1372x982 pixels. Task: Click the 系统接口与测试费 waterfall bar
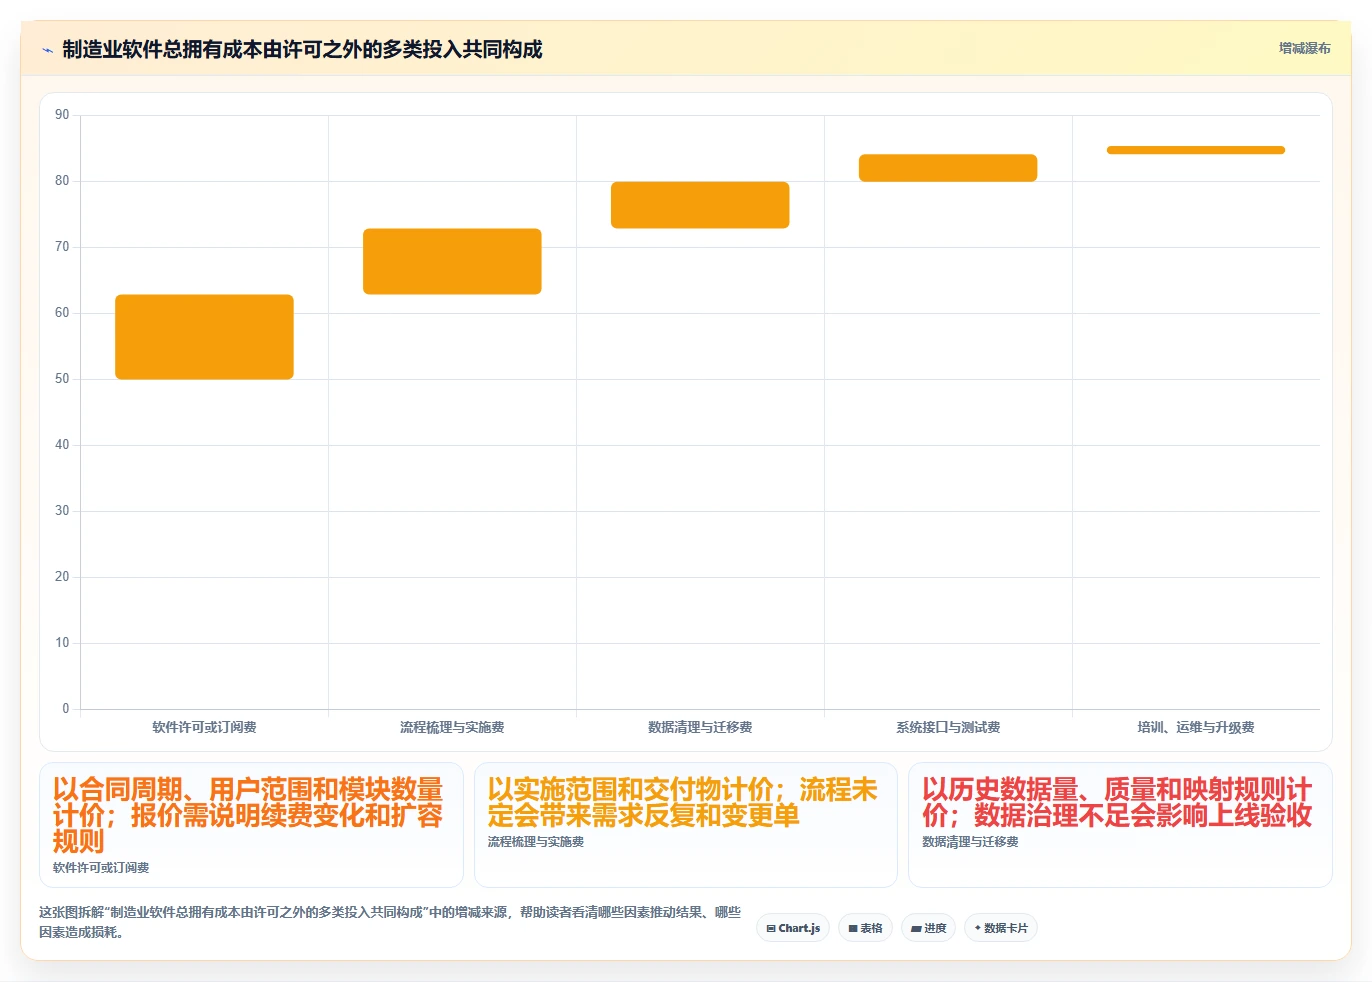pyautogui.click(x=948, y=168)
